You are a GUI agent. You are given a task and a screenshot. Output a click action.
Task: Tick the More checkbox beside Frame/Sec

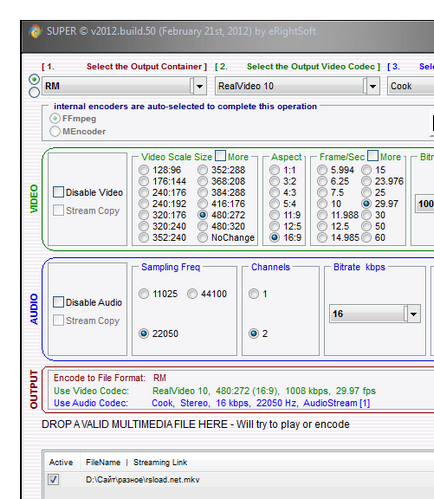click(x=373, y=156)
